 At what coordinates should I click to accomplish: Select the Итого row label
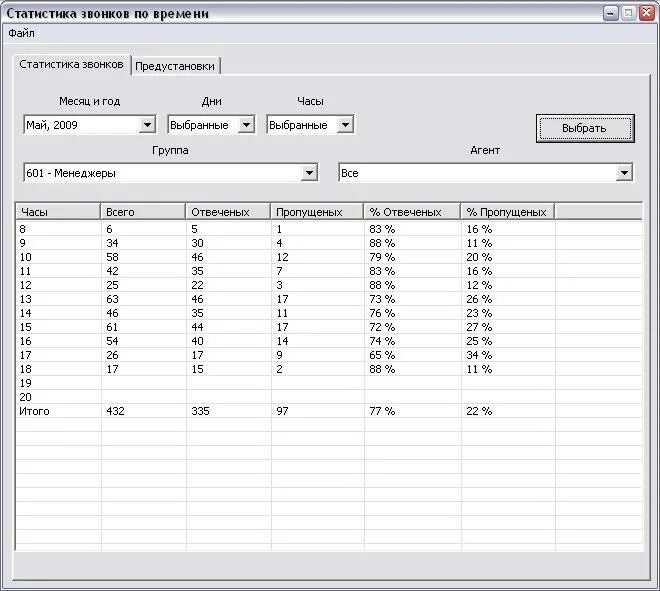(x=34, y=411)
